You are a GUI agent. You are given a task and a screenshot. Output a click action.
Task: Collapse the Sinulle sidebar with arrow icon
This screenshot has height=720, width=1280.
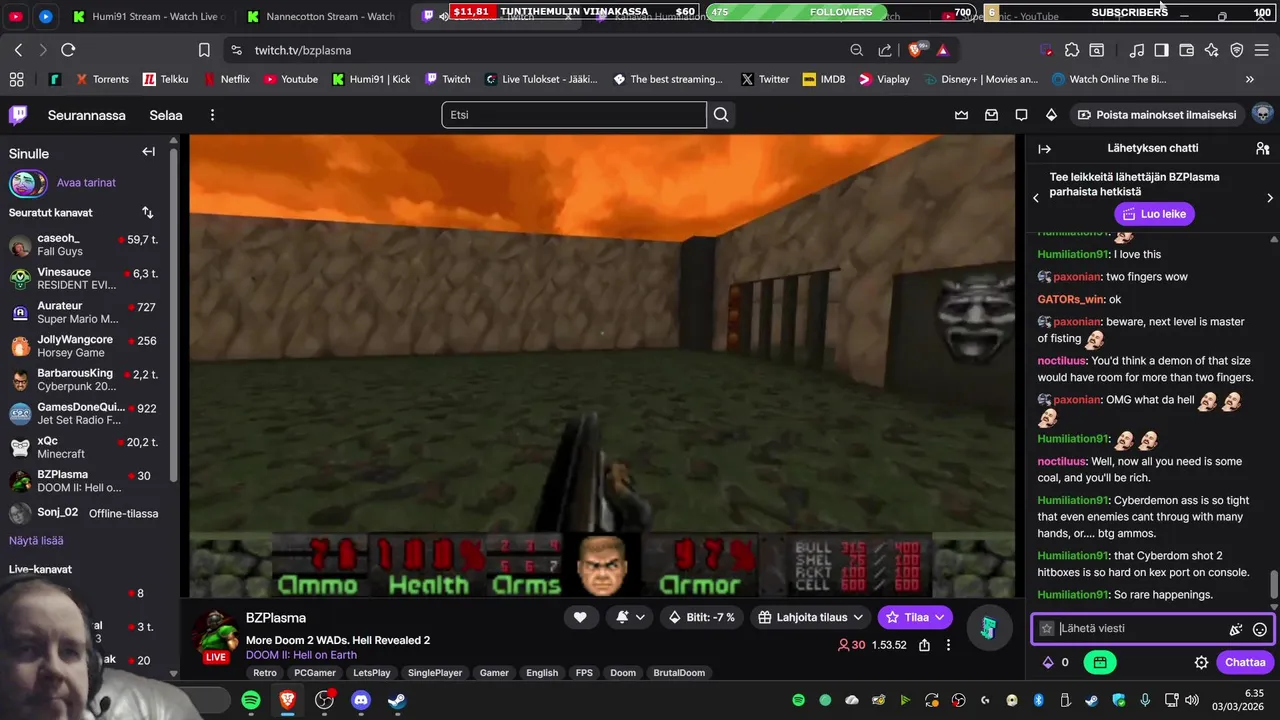click(148, 152)
